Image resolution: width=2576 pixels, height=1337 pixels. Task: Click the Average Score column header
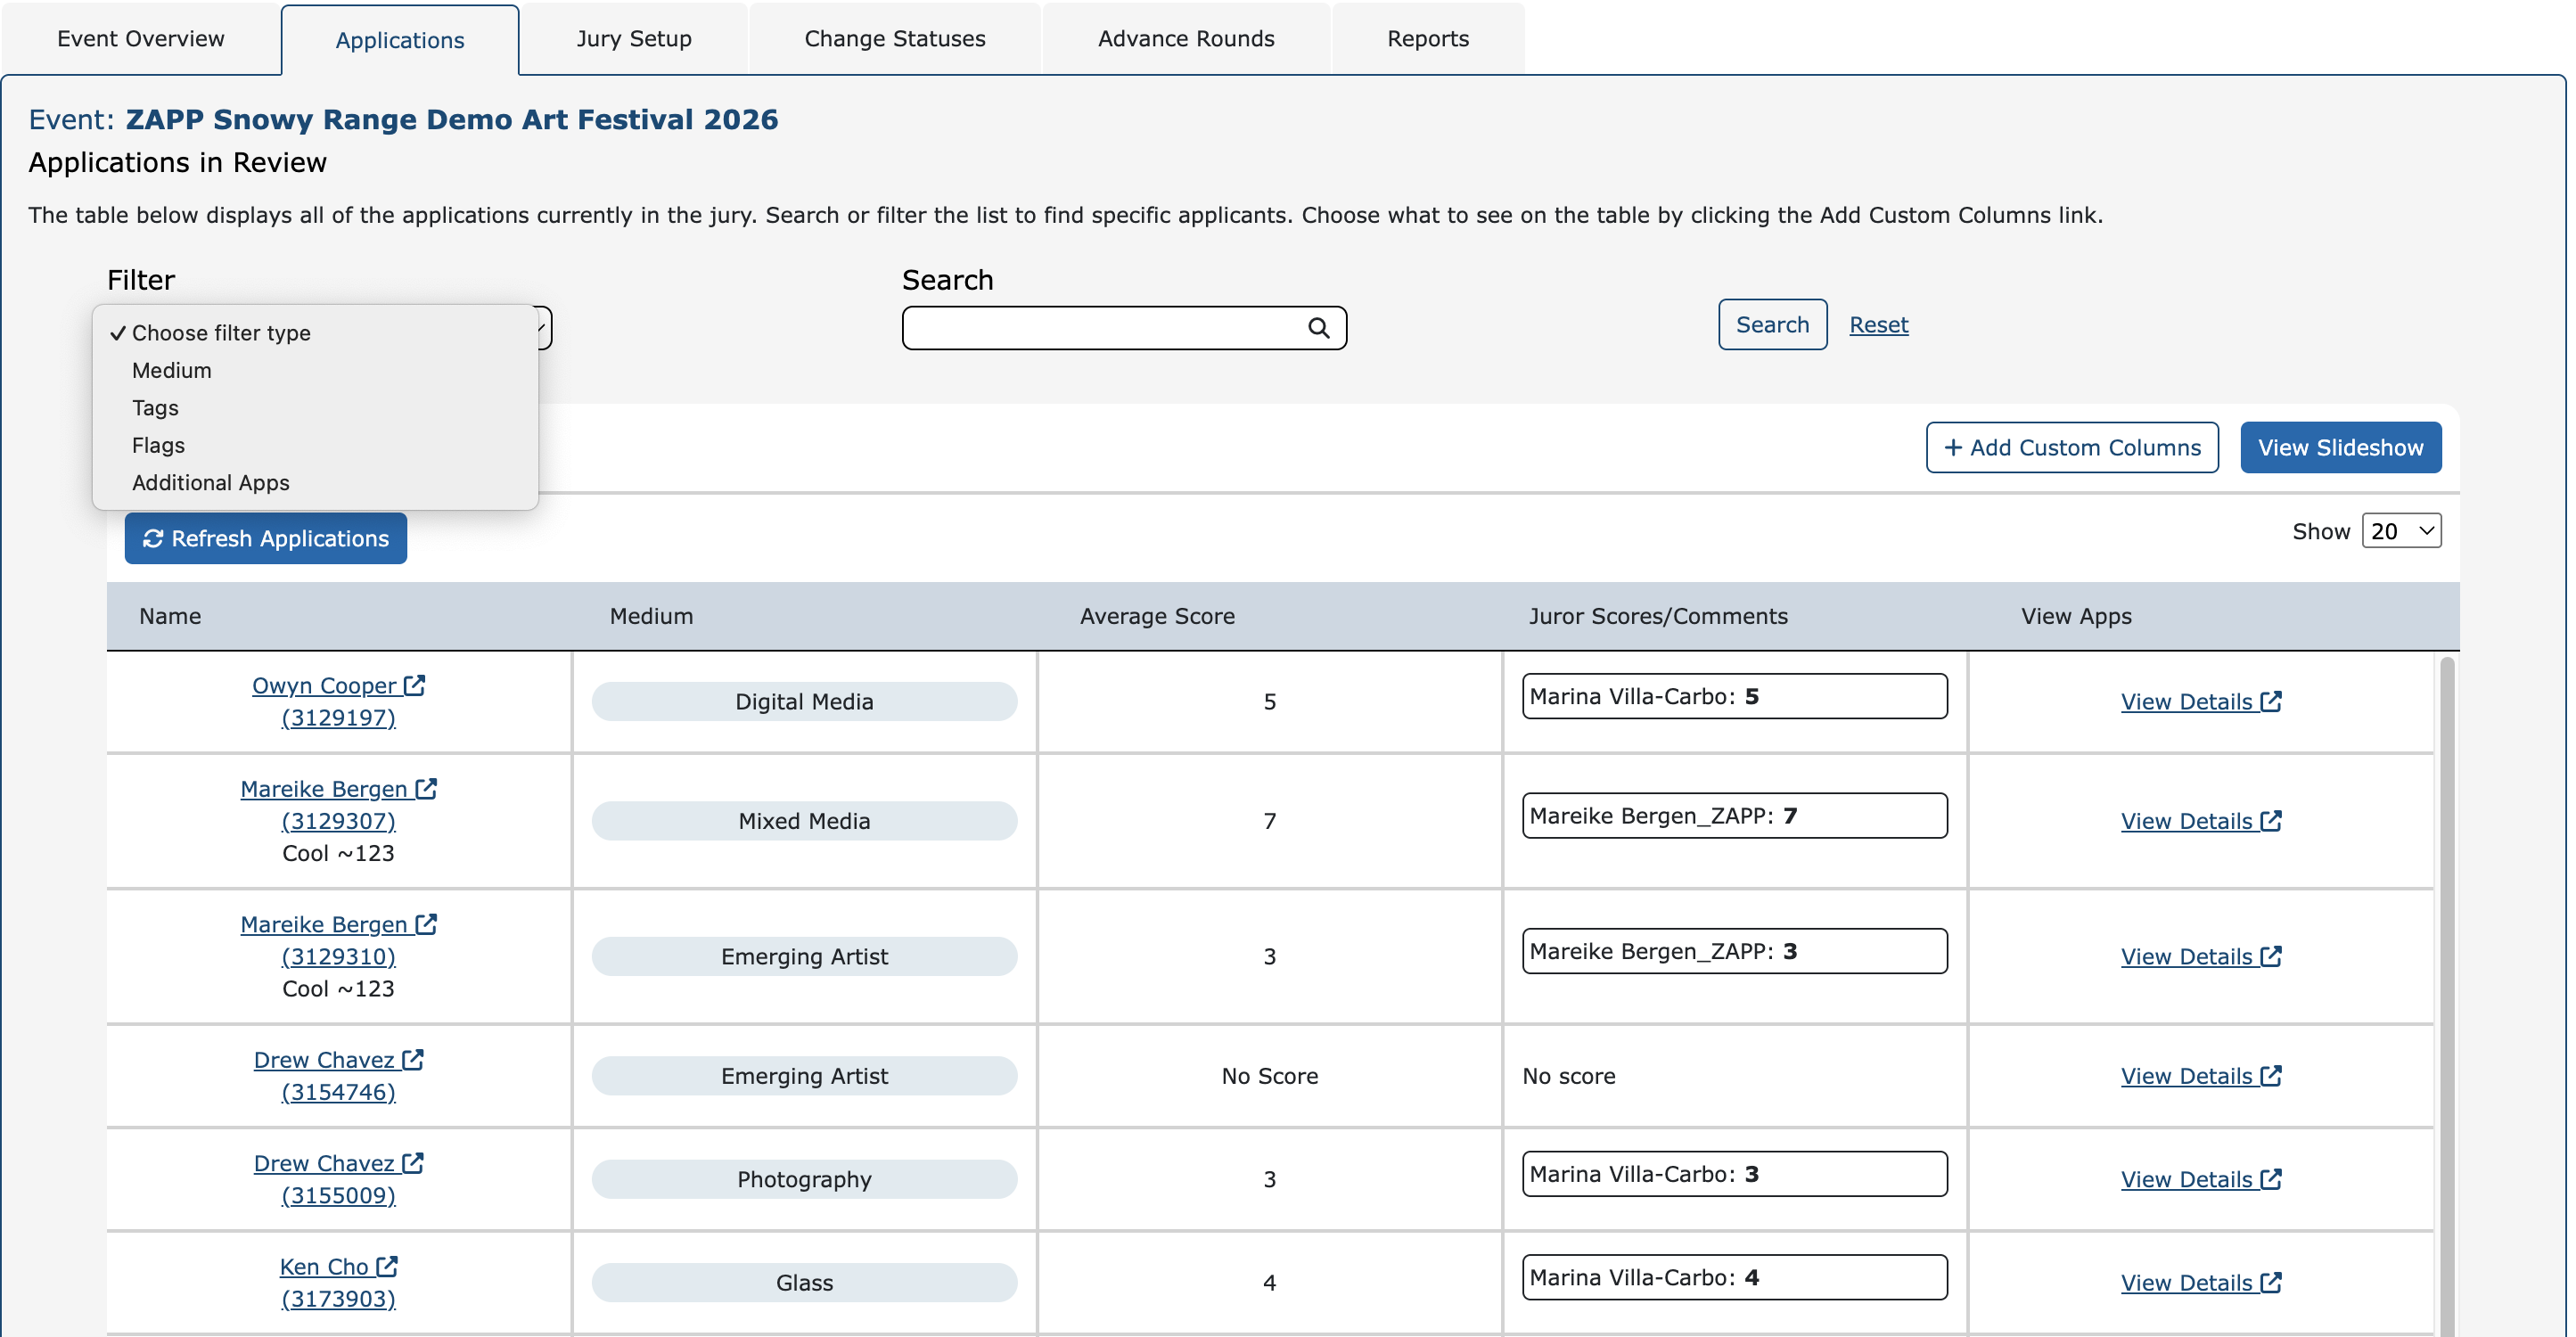(1157, 616)
